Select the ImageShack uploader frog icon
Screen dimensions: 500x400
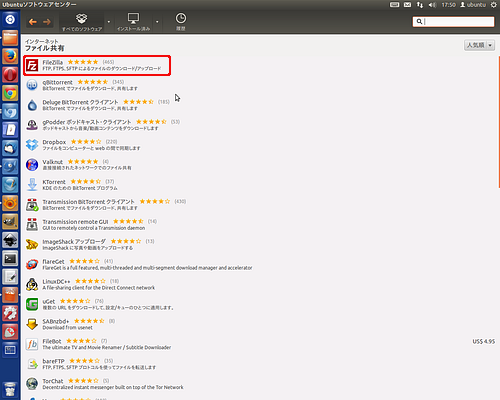pos(32,244)
